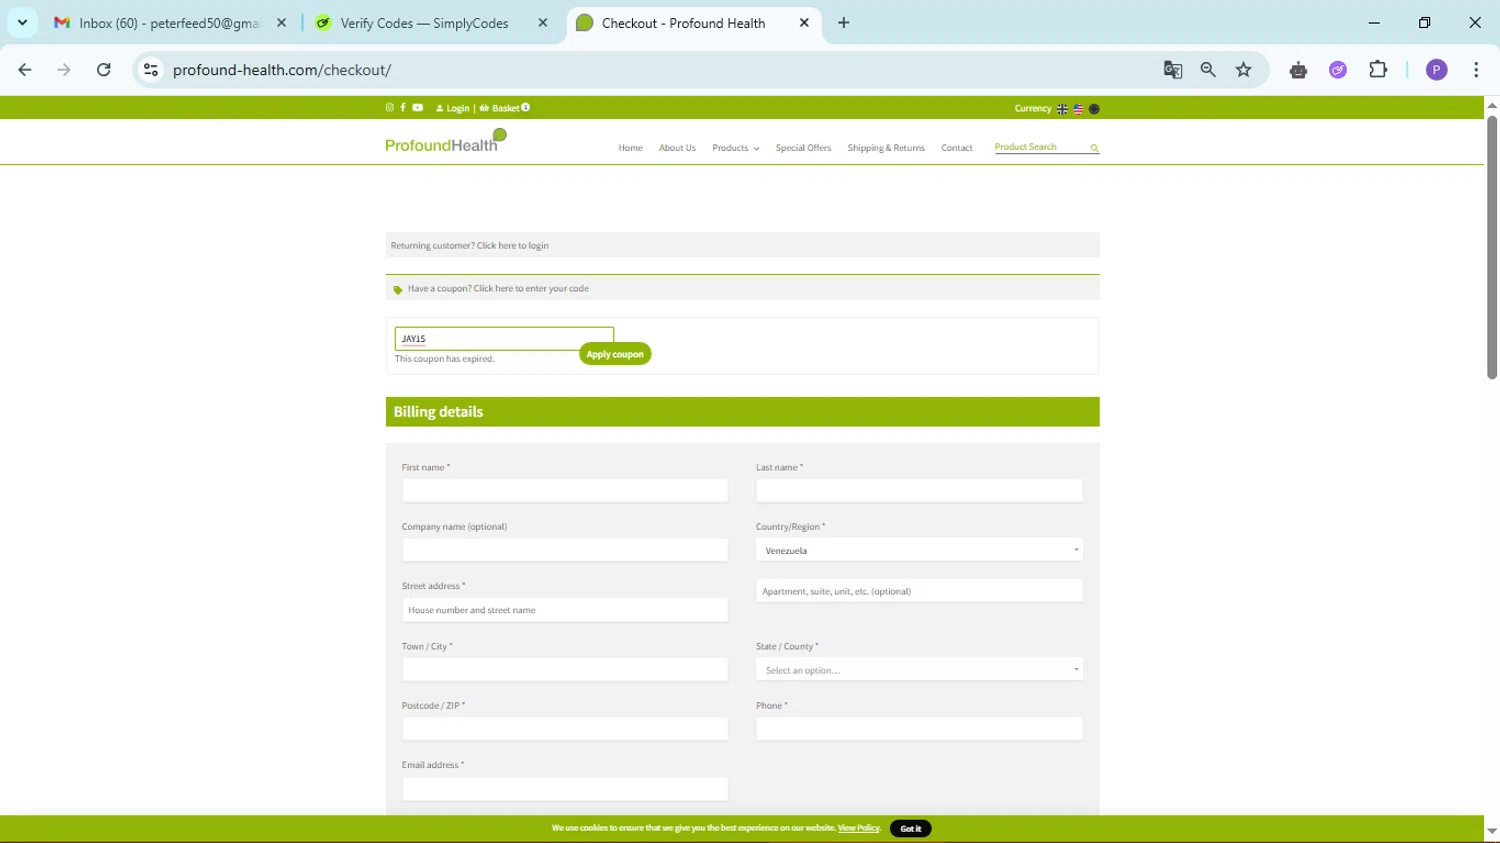Click the Postcode / ZIP field

pyautogui.click(x=565, y=729)
